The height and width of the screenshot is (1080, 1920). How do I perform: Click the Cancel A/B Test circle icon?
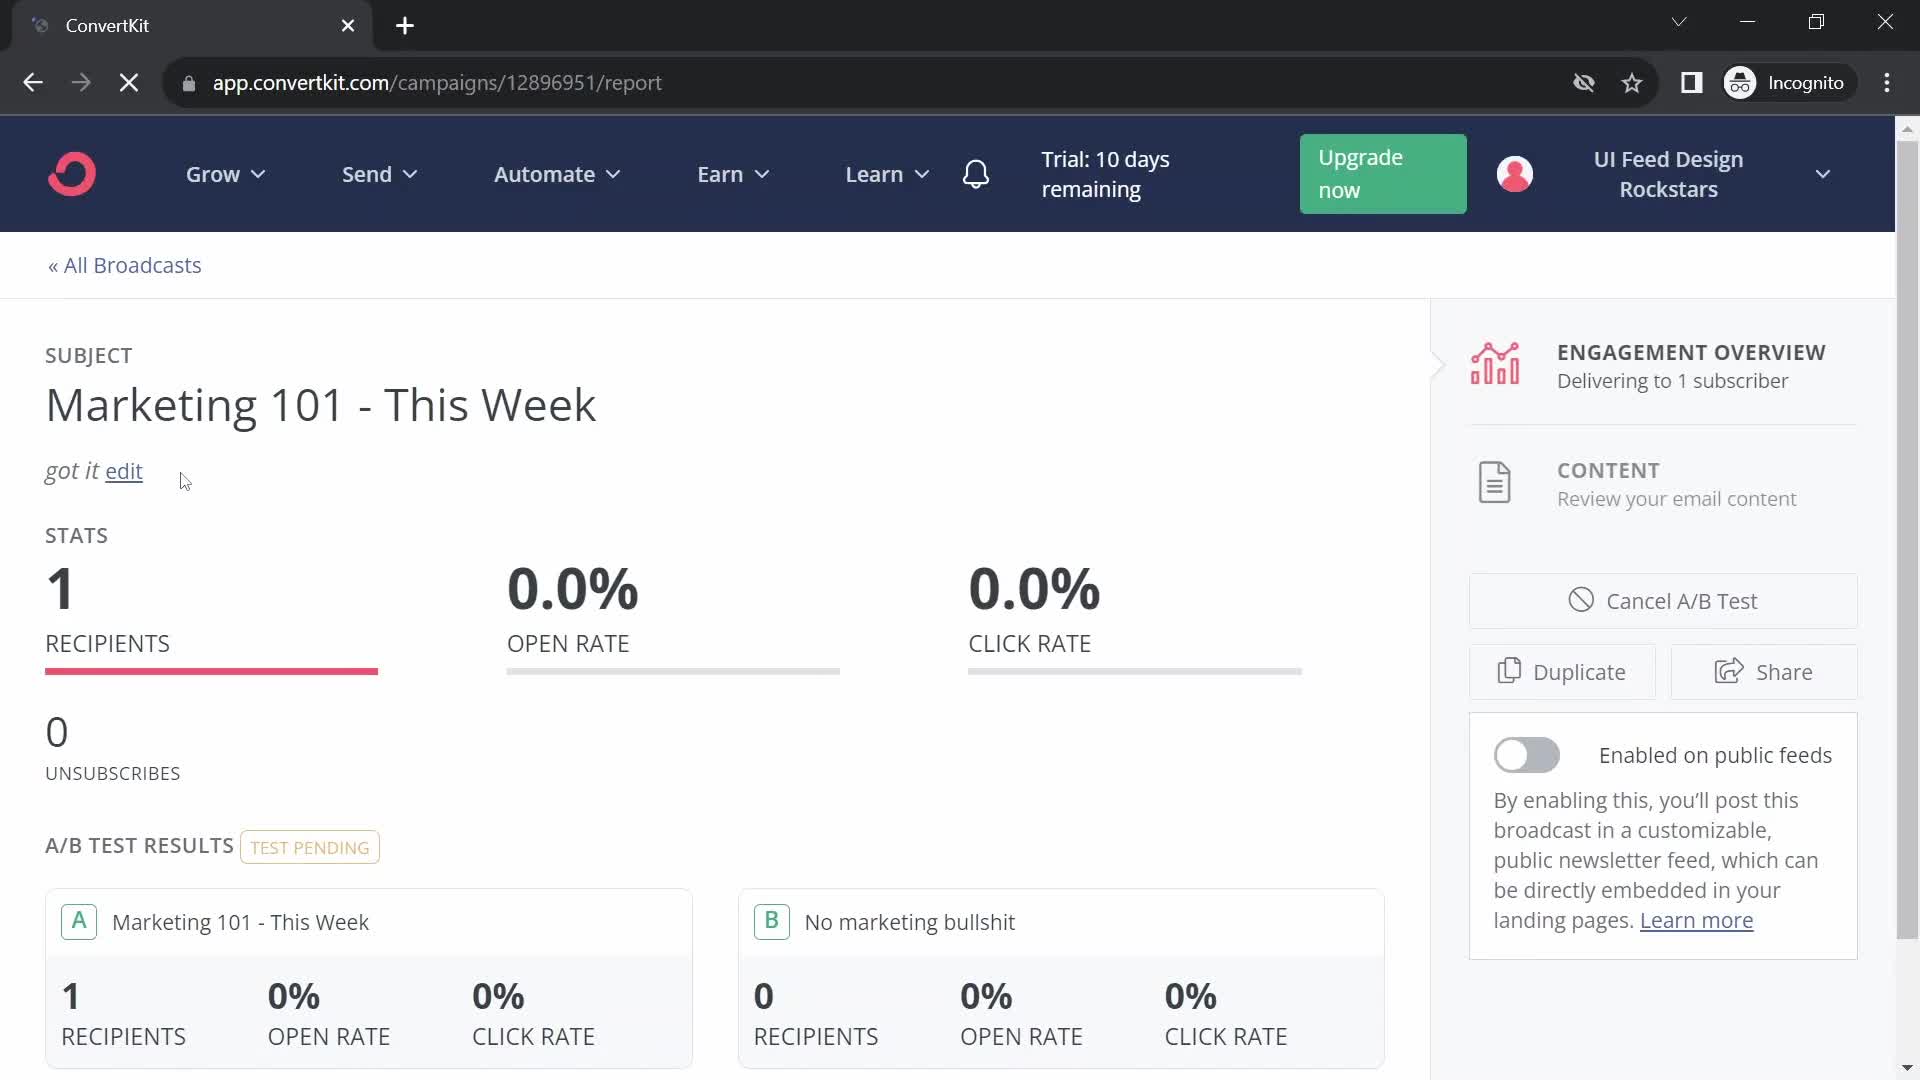coord(1581,600)
